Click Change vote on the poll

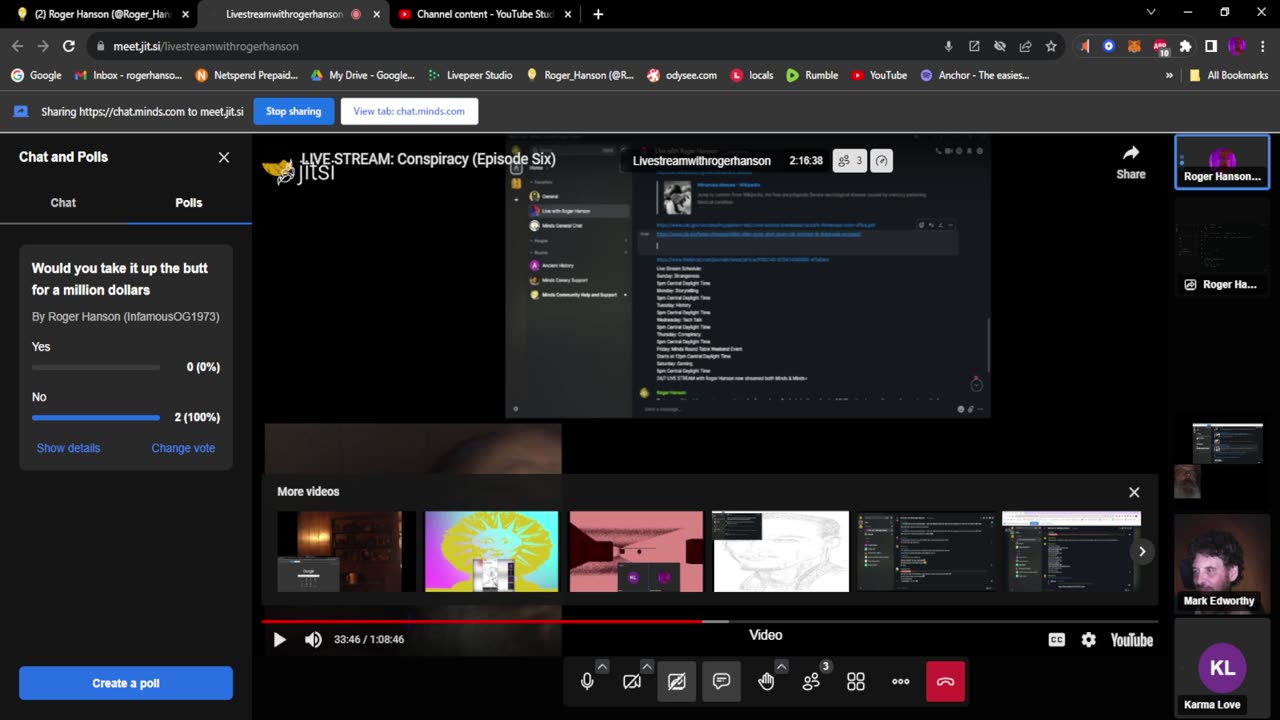[183, 448]
